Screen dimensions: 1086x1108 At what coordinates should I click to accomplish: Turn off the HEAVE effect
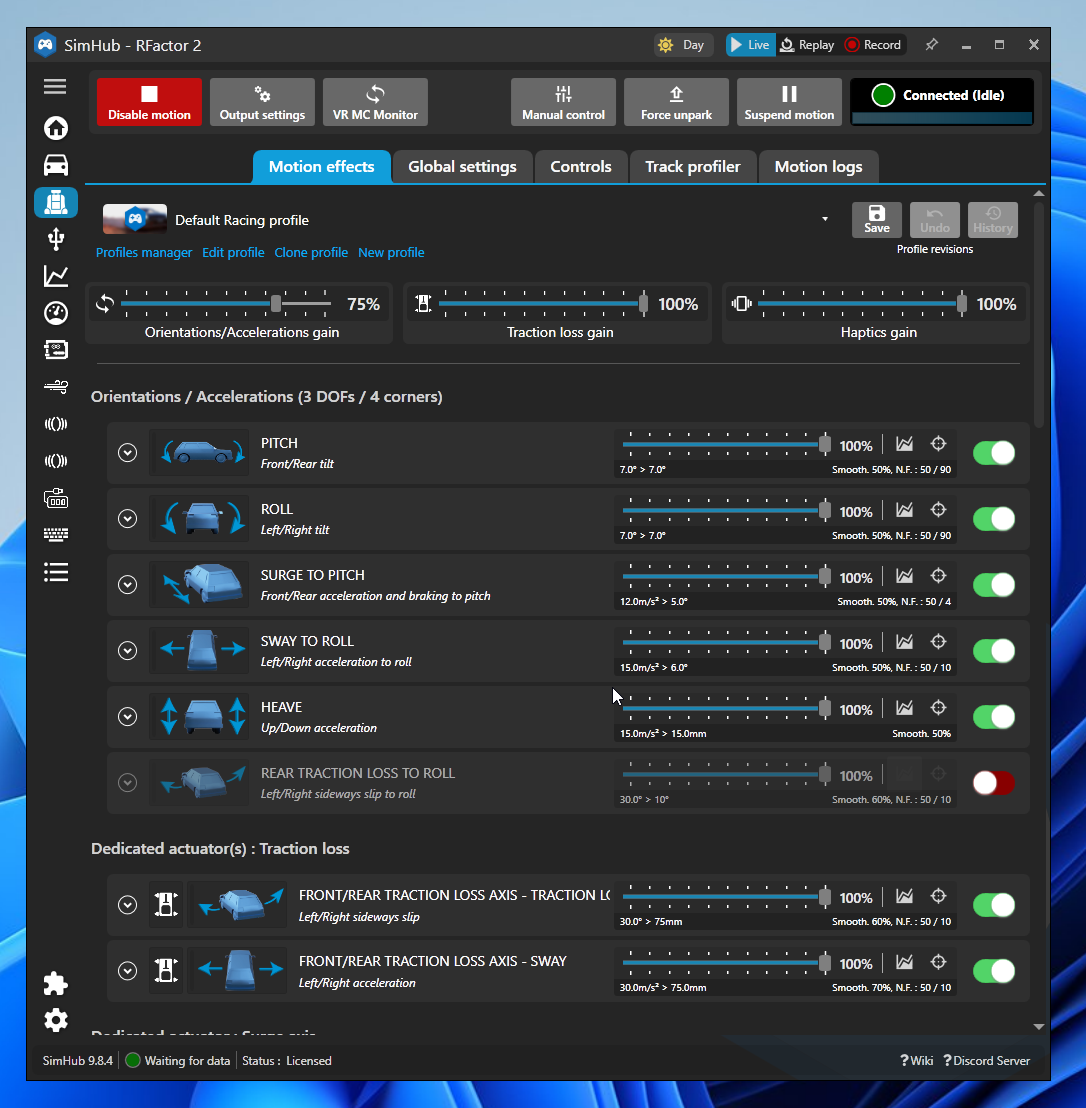tap(993, 717)
